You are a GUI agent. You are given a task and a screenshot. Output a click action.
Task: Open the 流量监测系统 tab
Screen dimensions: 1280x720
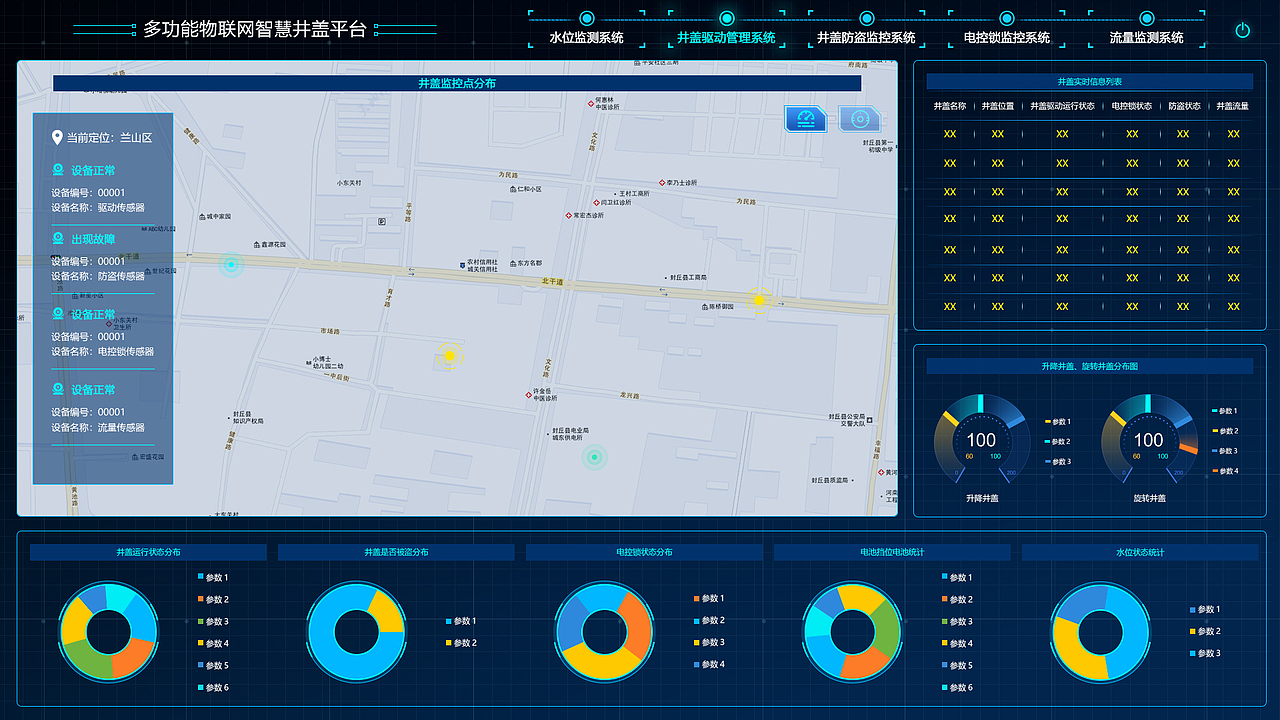pos(1147,37)
